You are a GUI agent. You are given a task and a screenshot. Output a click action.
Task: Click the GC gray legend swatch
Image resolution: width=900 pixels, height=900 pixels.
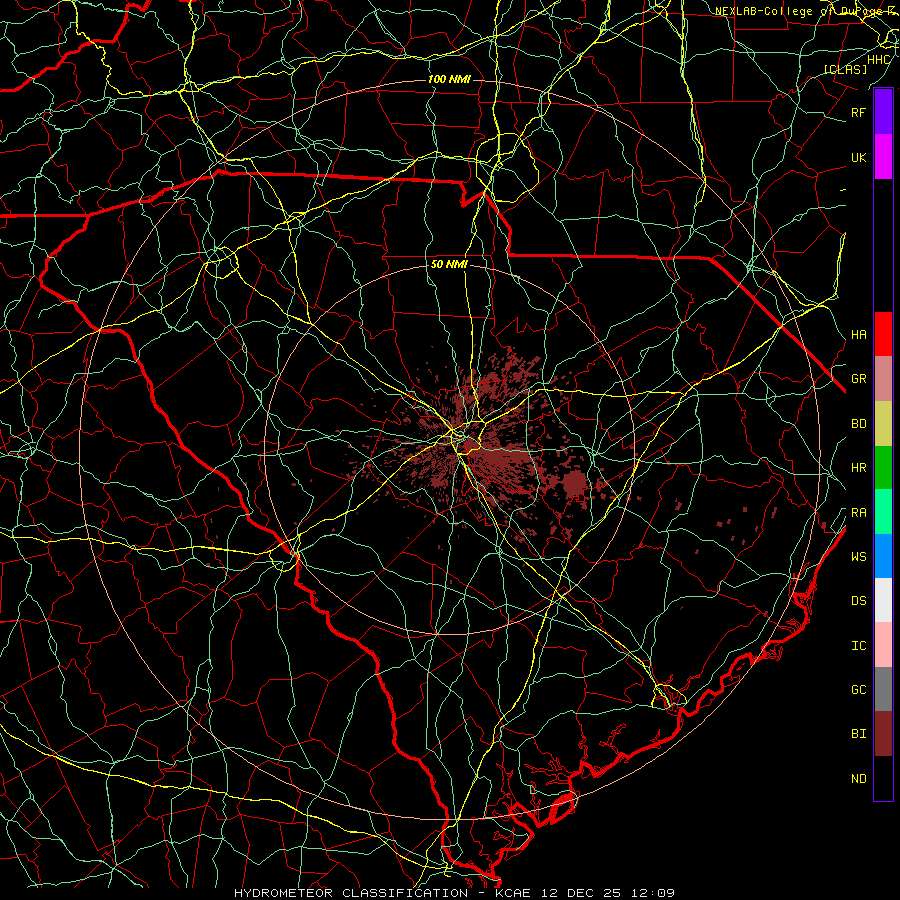(883, 689)
